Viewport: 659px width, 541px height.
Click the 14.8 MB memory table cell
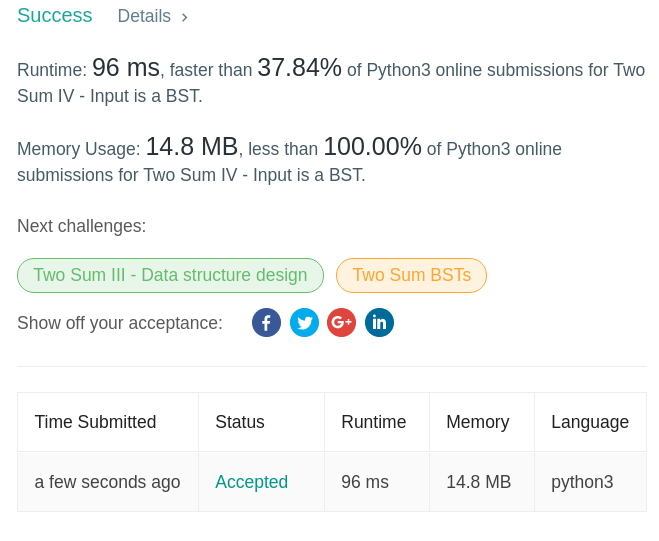point(478,482)
